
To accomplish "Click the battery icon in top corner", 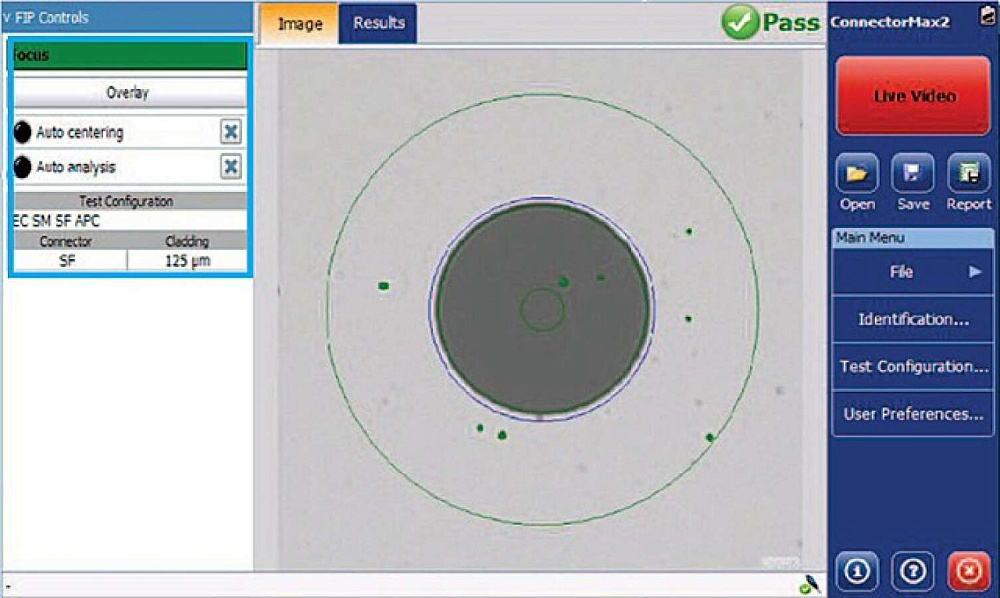I will 987,17.
